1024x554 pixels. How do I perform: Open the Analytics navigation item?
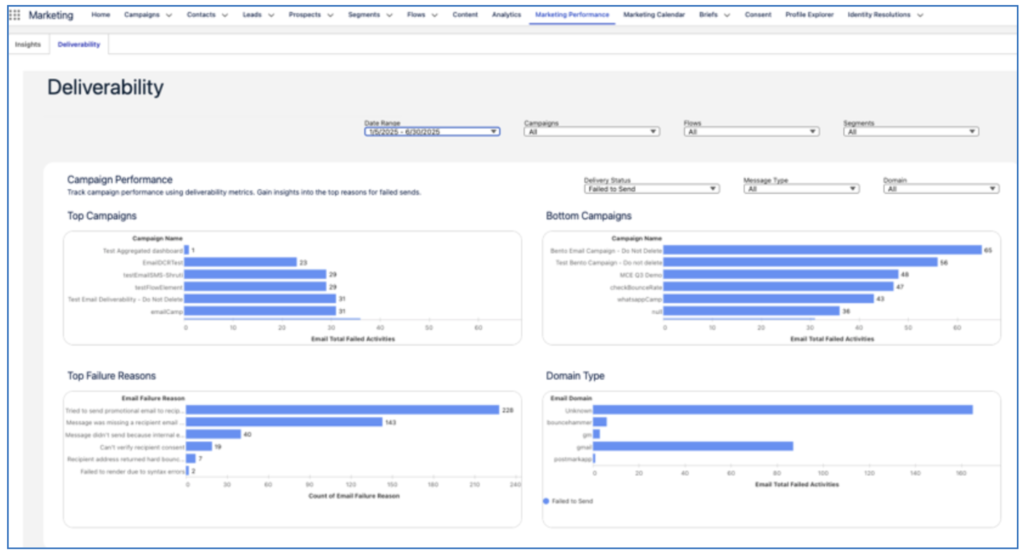click(x=506, y=15)
